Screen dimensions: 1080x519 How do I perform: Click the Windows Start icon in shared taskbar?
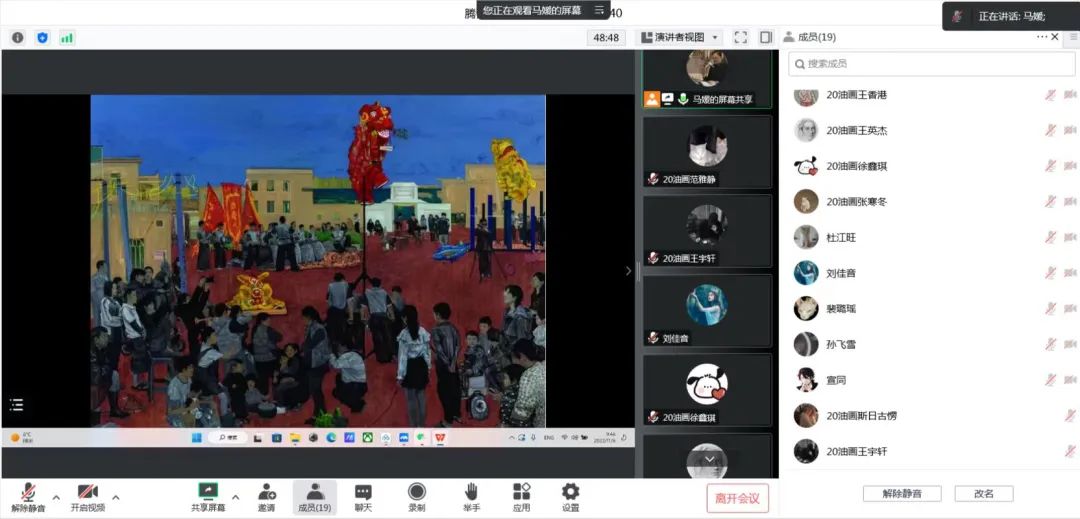[x=197, y=437]
